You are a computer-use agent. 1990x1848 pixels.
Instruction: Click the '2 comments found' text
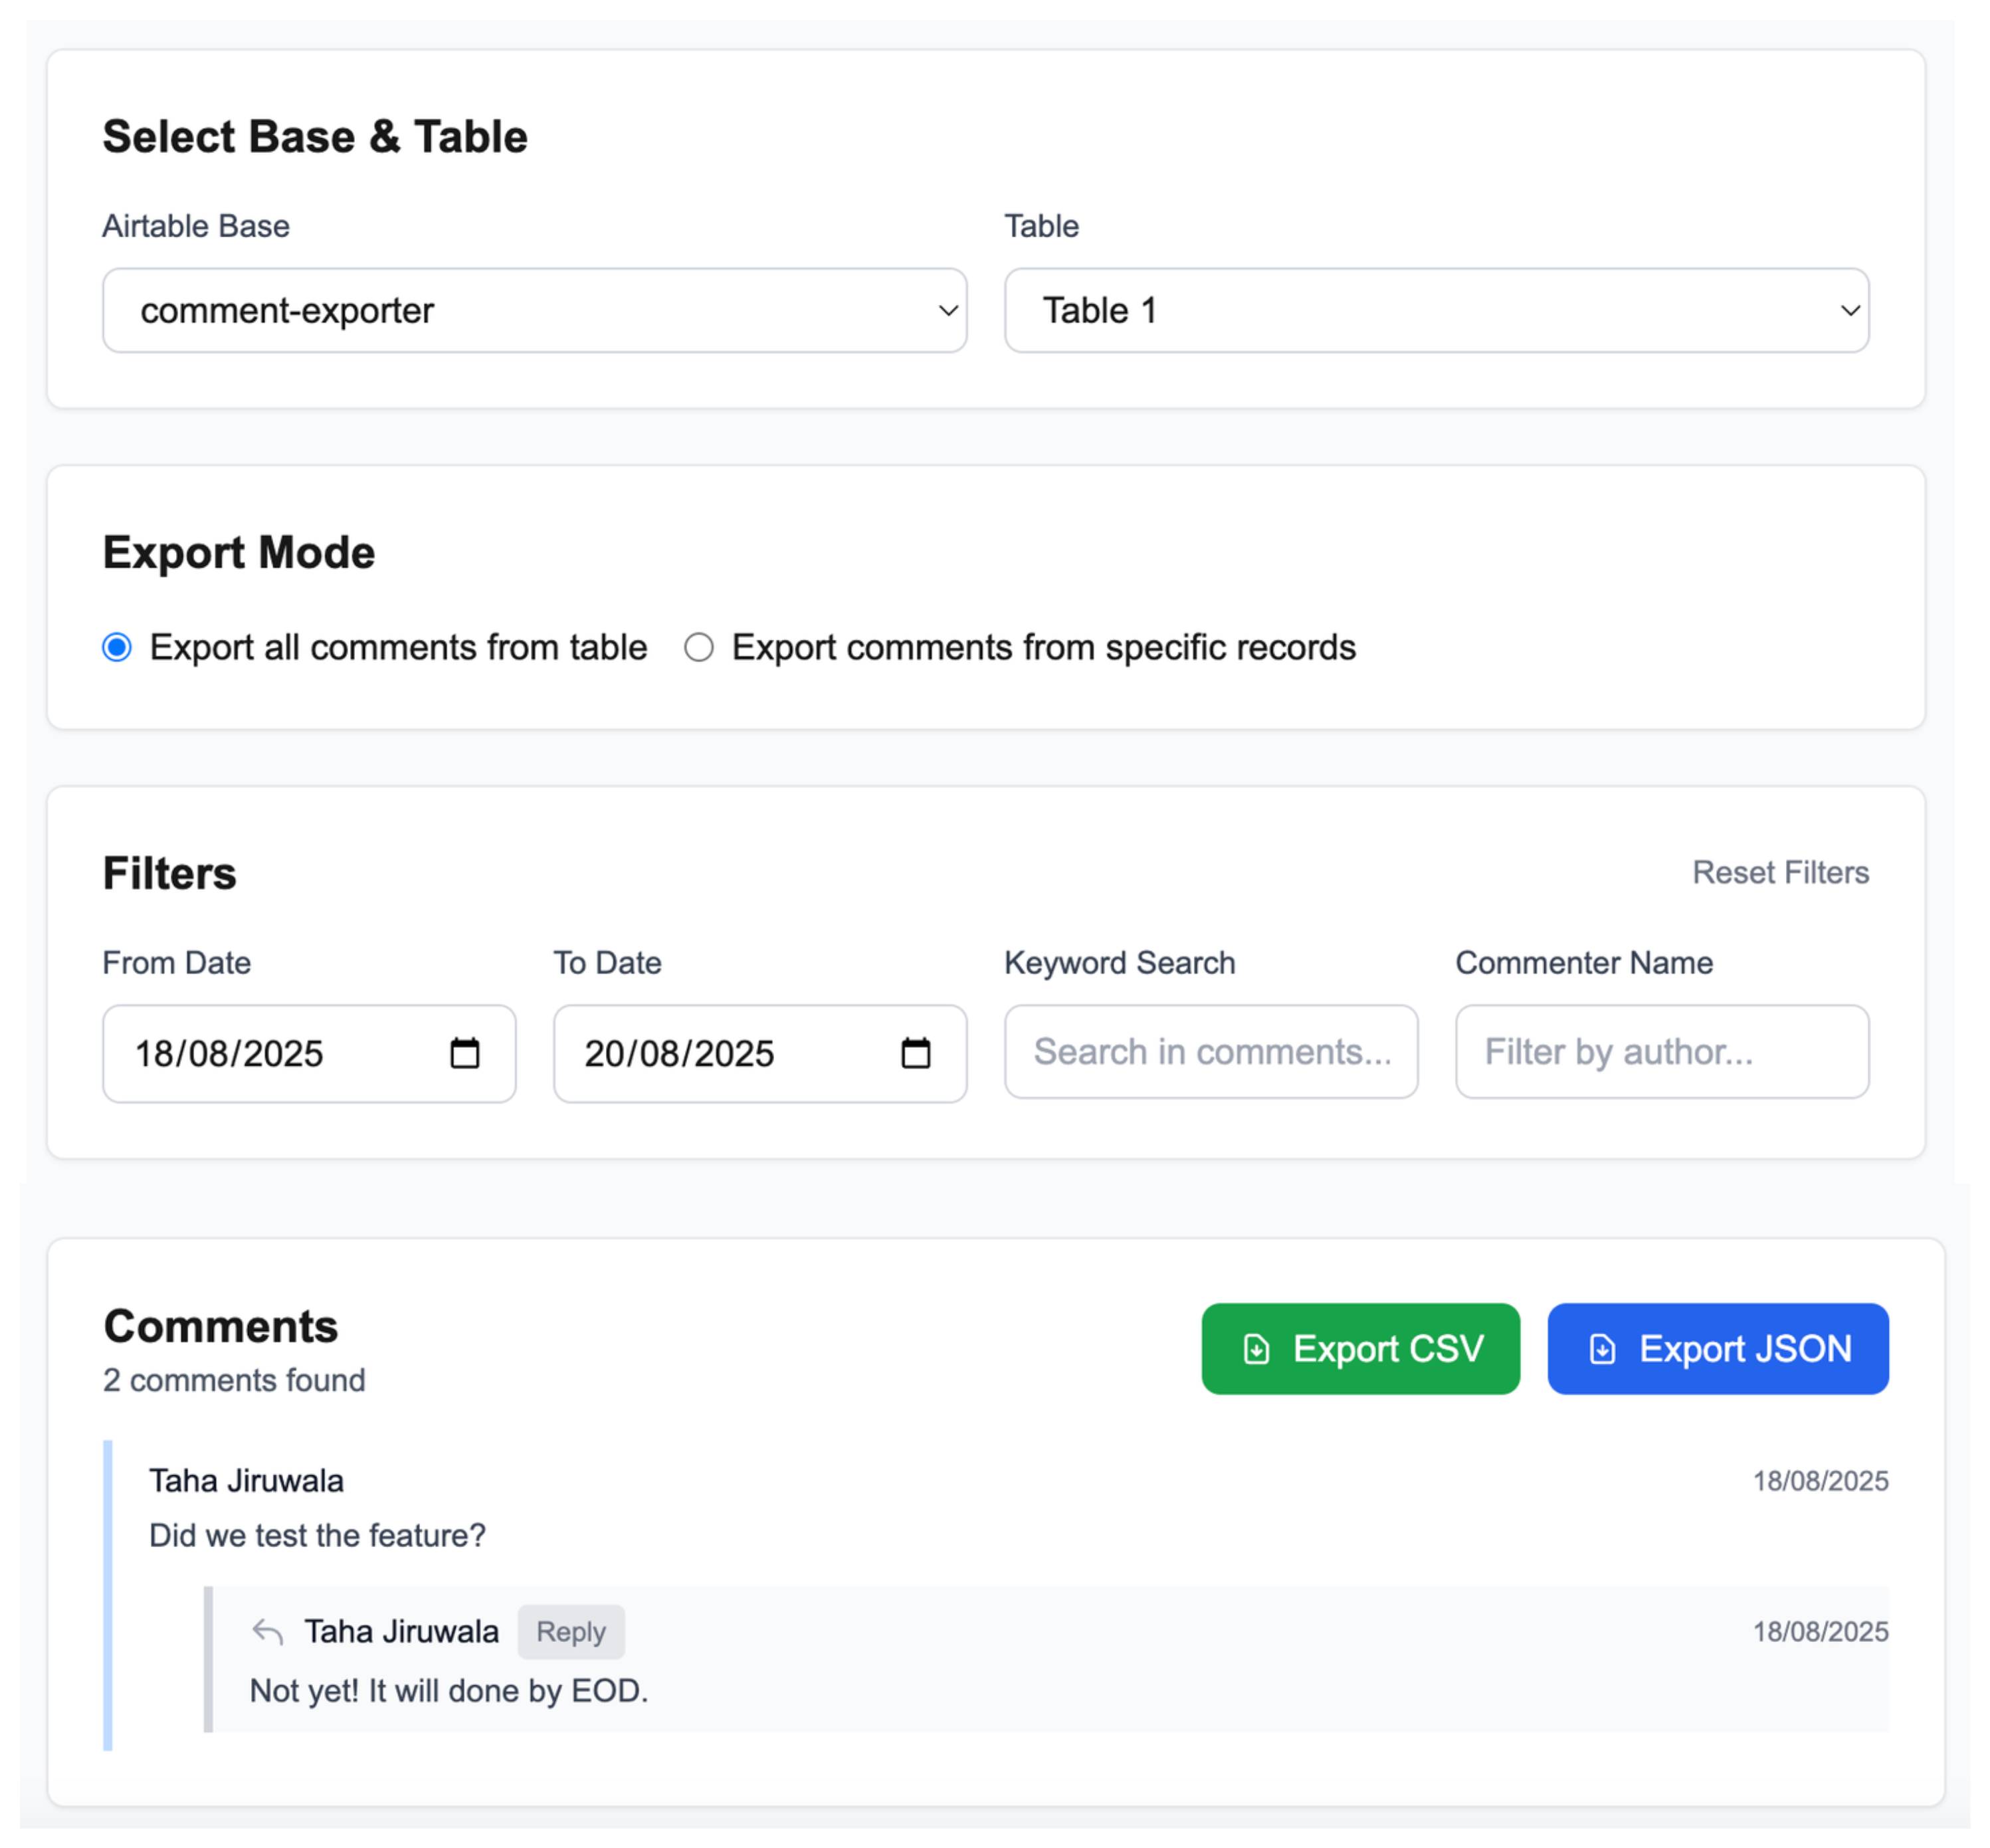[x=233, y=1380]
